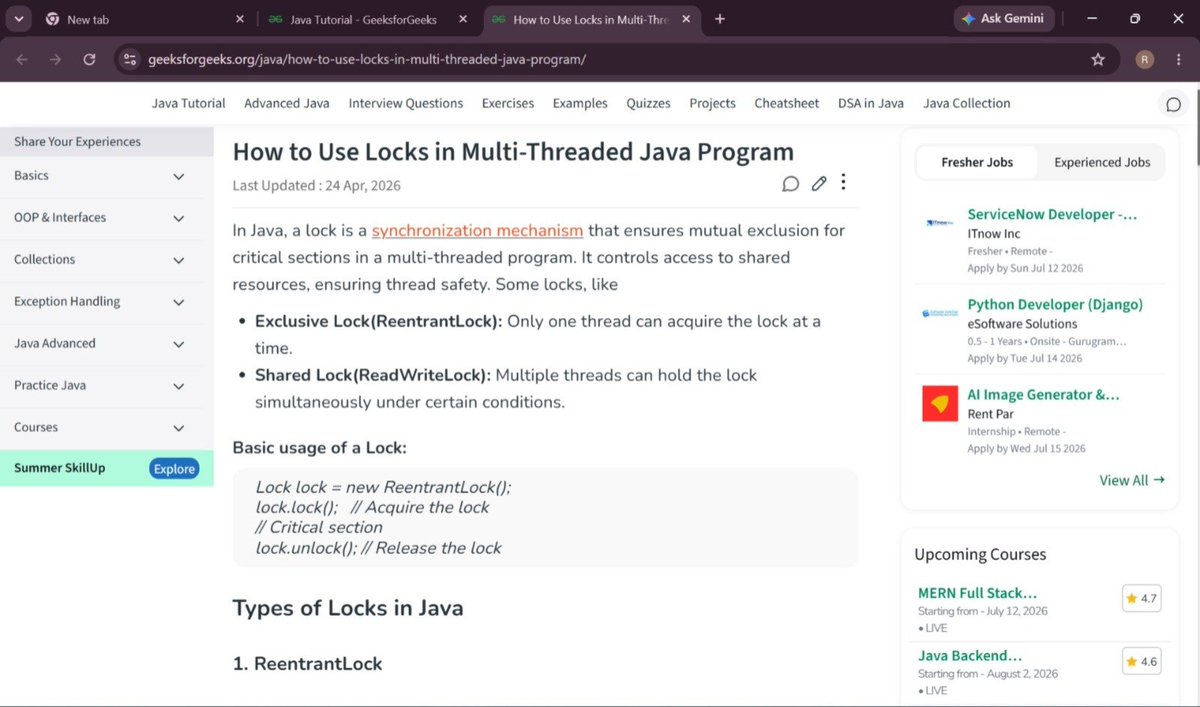This screenshot has height=707, width=1200.
Task: Open Java Tutorial in the top navigation
Action: click(x=189, y=103)
